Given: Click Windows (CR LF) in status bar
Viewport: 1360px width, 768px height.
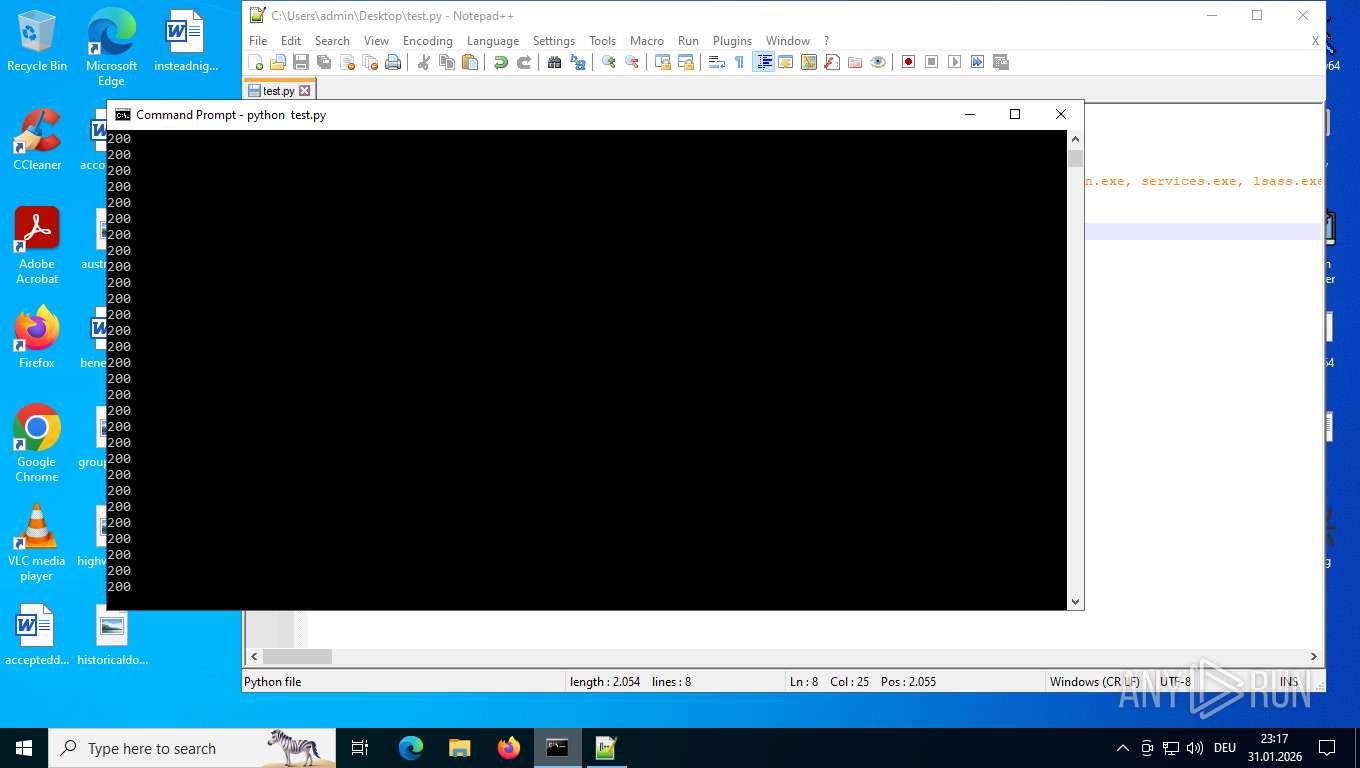Looking at the screenshot, I should [x=1094, y=682].
